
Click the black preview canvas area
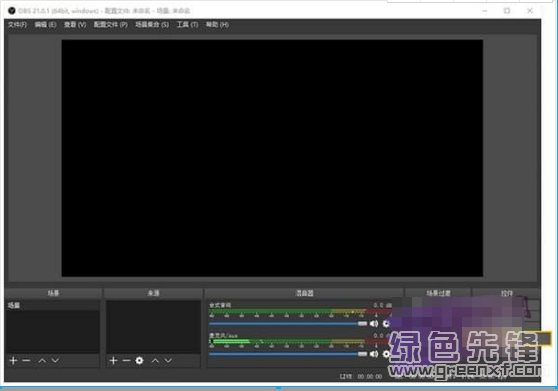[272, 158]
